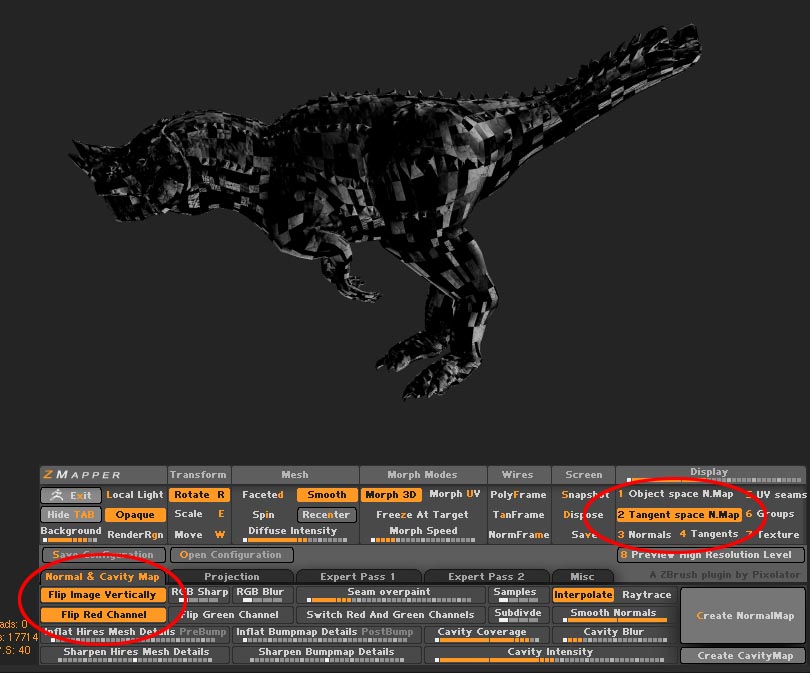Switch to the Expert Pass 1 tab
Screen dimensions: 810x673
357,576
